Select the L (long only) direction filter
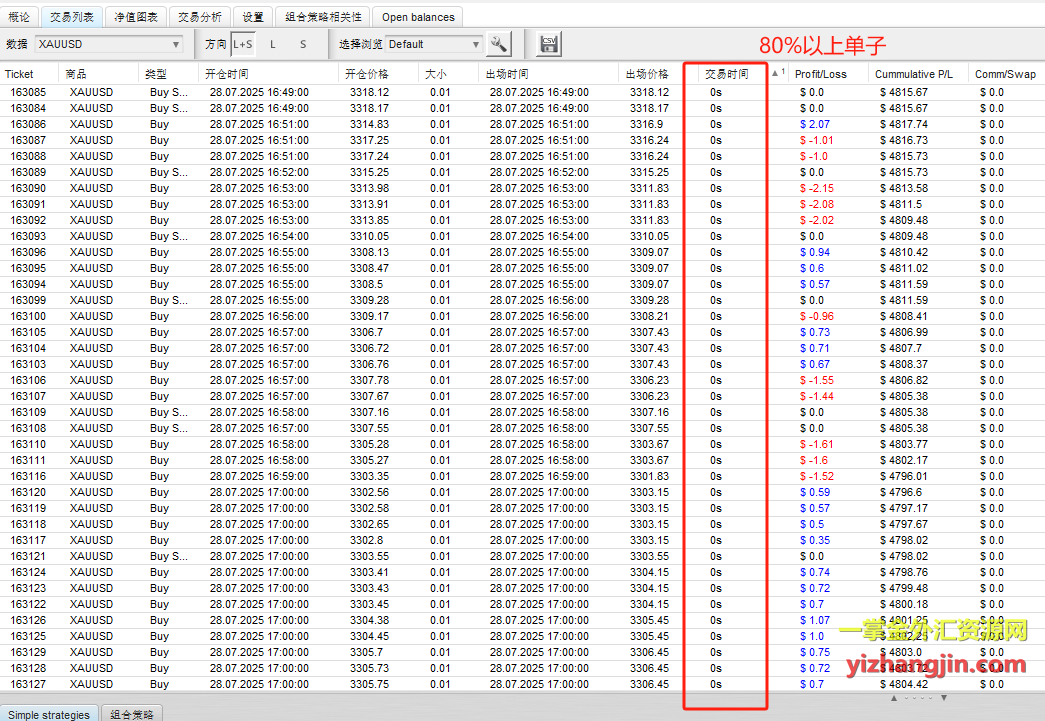 [x=273, y=44]
